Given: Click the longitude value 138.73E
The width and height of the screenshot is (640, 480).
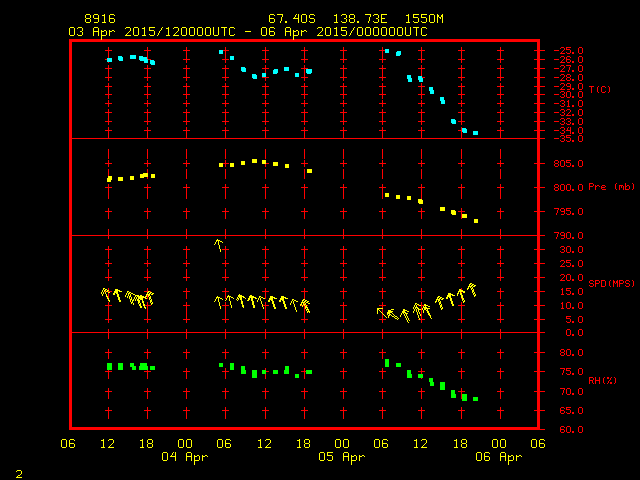Looking at the screenshot, I should [x=360, y=19].
